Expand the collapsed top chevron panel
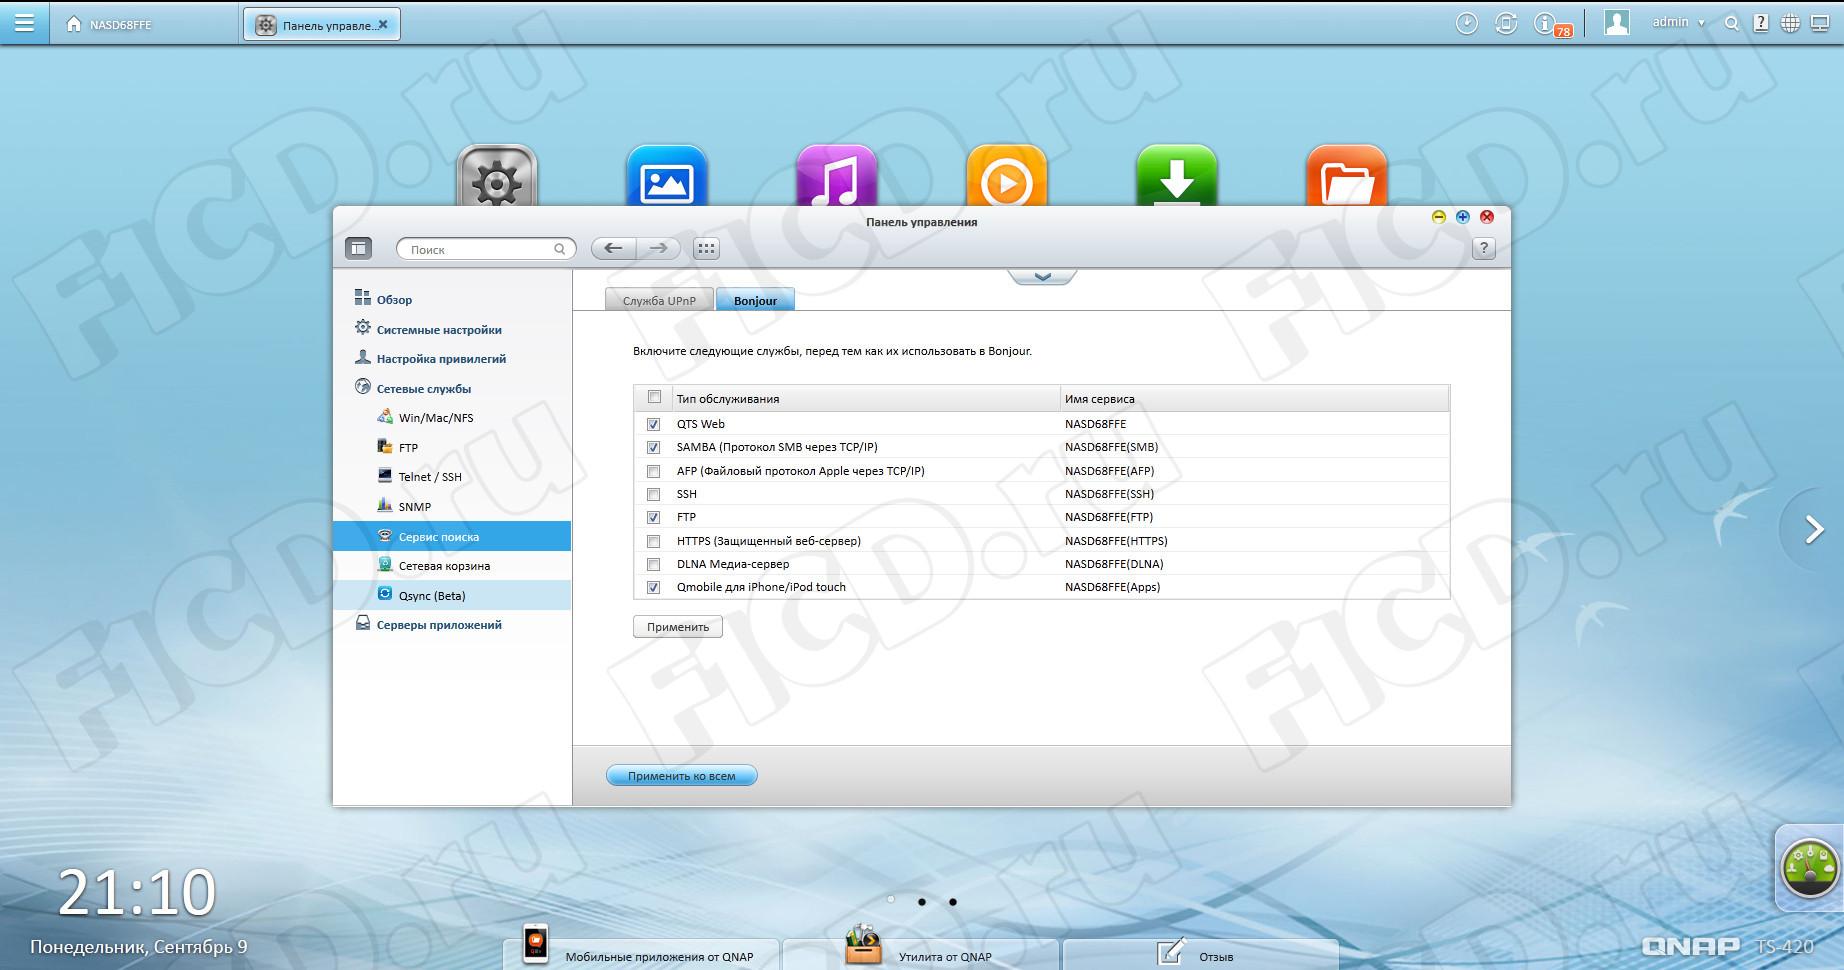The height and width of the screenshot is (970, 1844). [x=1042, y=277]
